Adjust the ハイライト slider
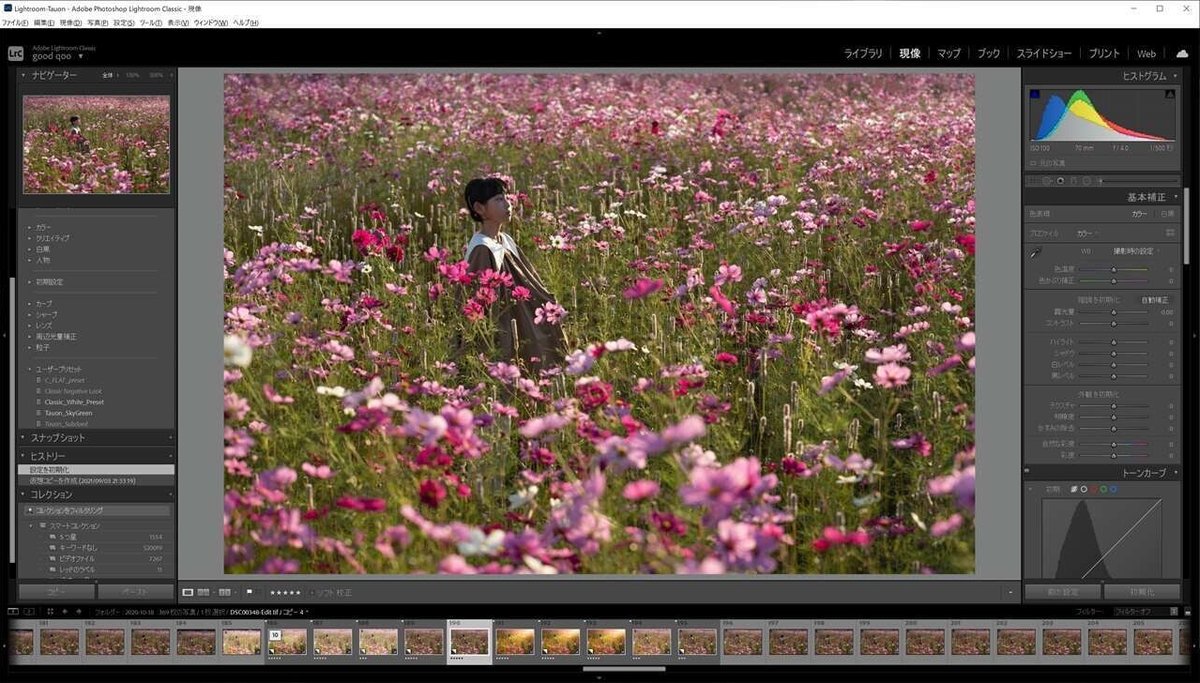This screenshot has height=683, width=1200. (x=1113, y=342)
